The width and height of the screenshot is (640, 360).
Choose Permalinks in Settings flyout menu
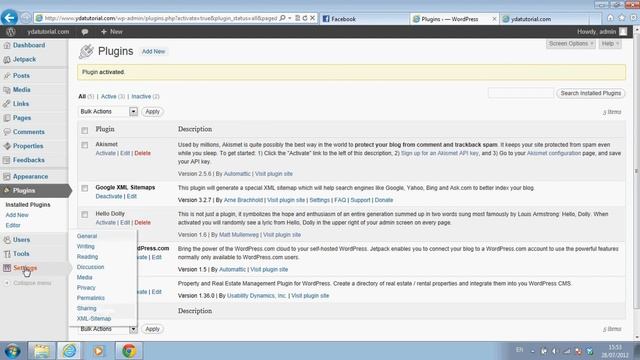[91, 298]
